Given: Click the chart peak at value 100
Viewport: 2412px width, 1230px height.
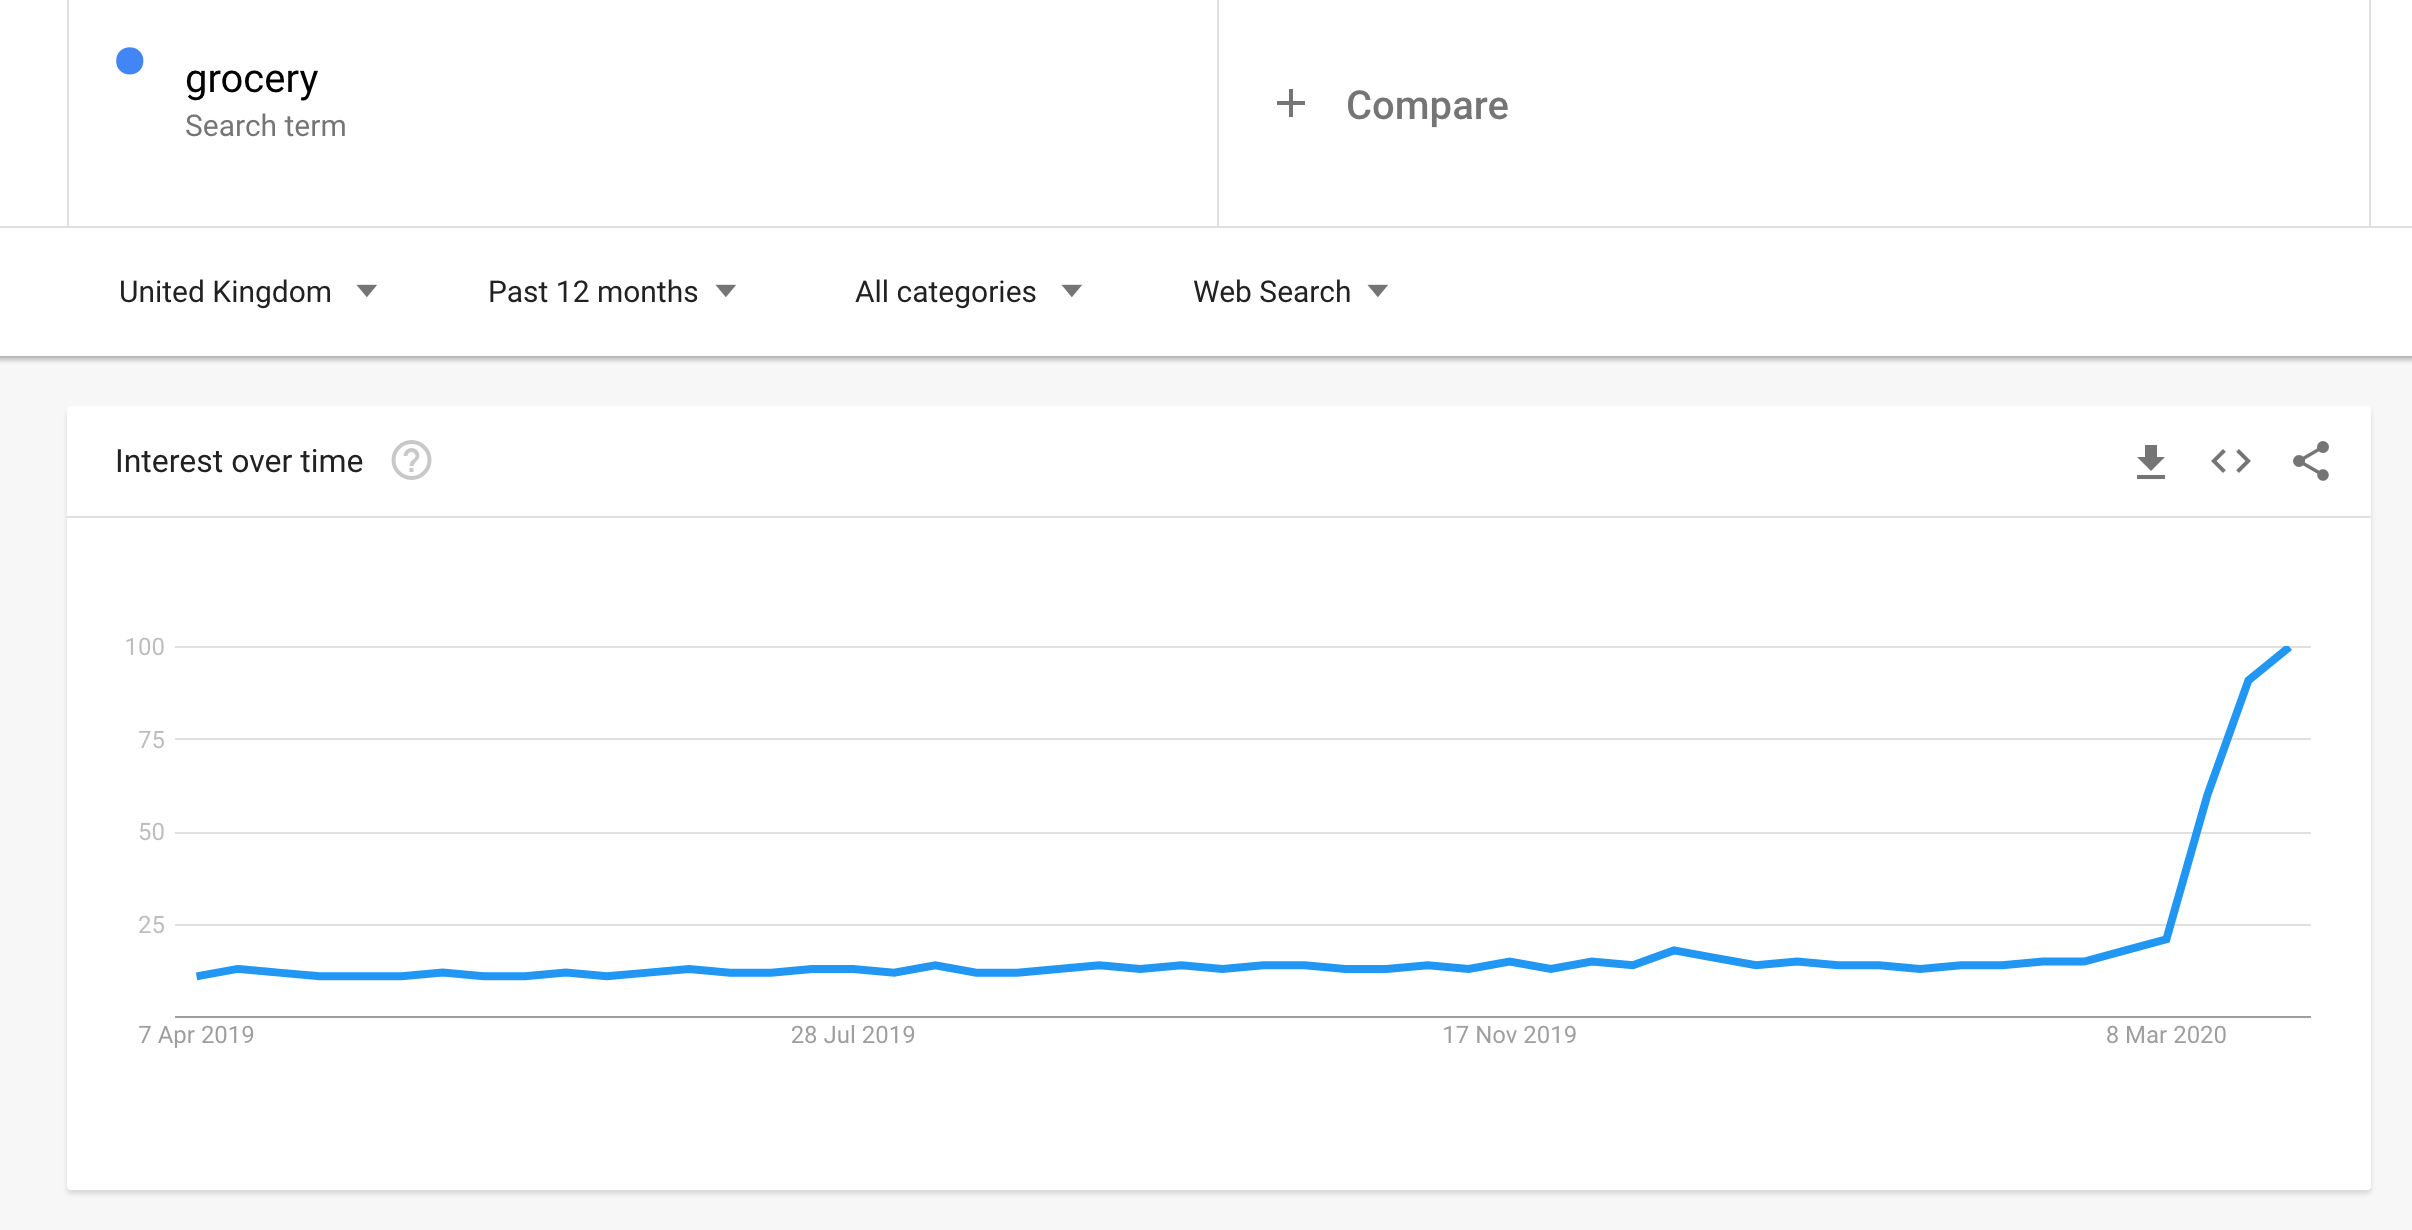Looking at the screenshot, I should tap(2287, 649).
